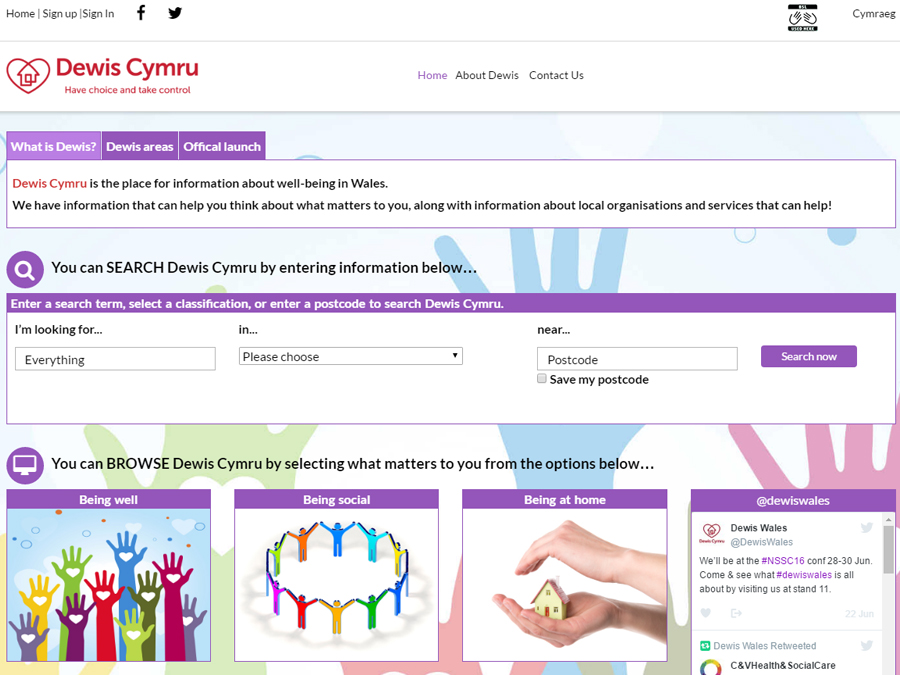The image size is (900, 675).
Task: Follow the #NSSC16 hashtag link
Action: pyautogui.click(x=783, y=561)
